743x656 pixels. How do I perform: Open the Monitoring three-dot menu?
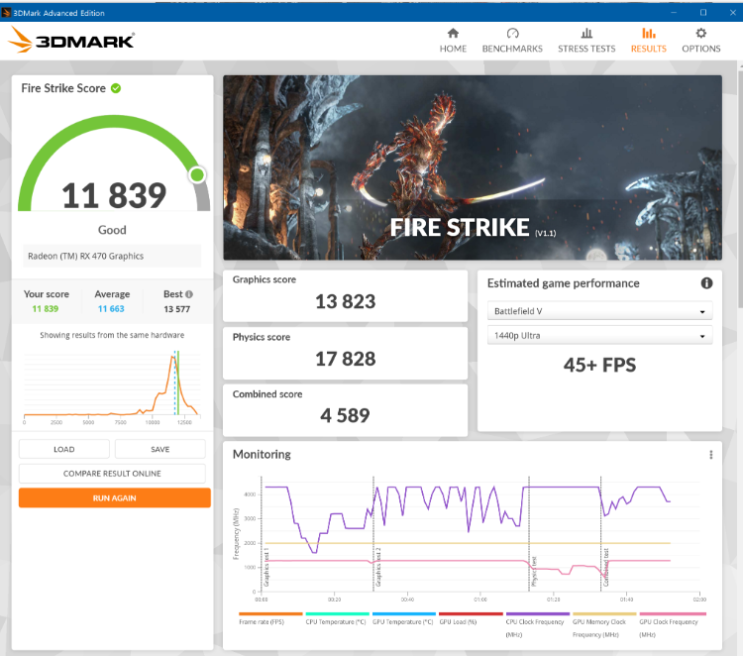coord(711,455)
